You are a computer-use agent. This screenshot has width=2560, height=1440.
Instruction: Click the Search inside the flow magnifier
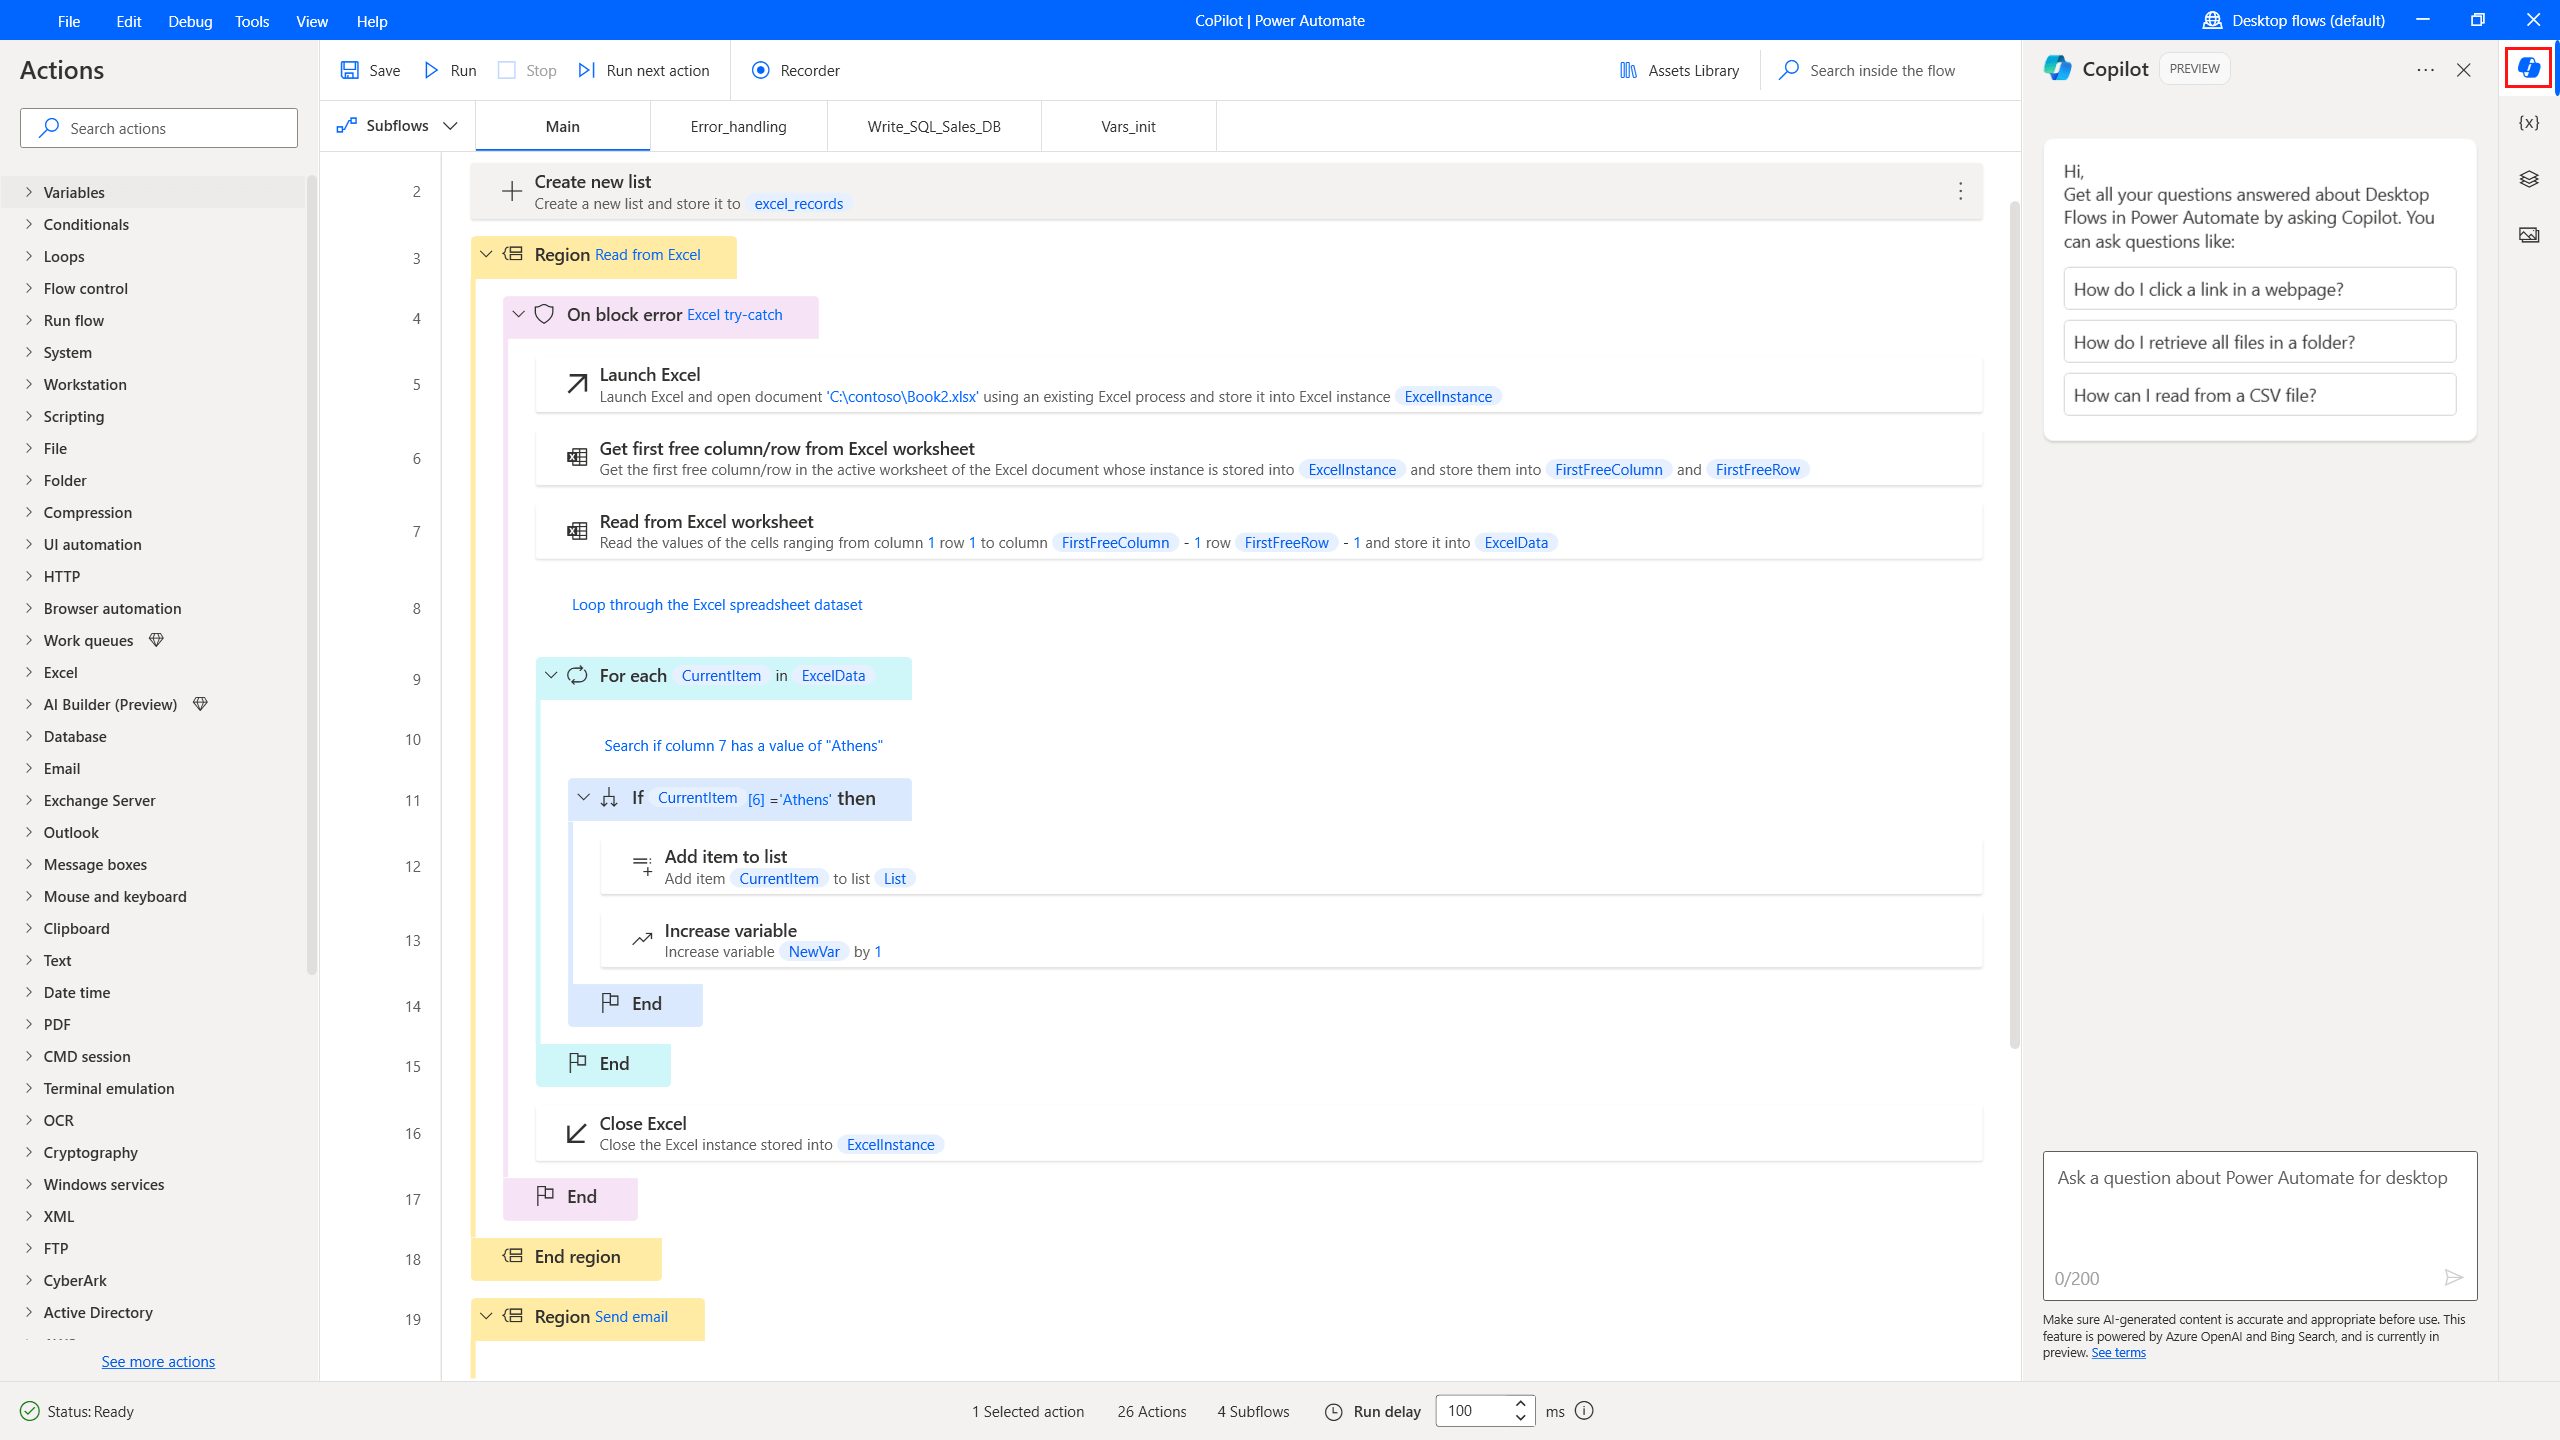click(x=1789, y=70)
